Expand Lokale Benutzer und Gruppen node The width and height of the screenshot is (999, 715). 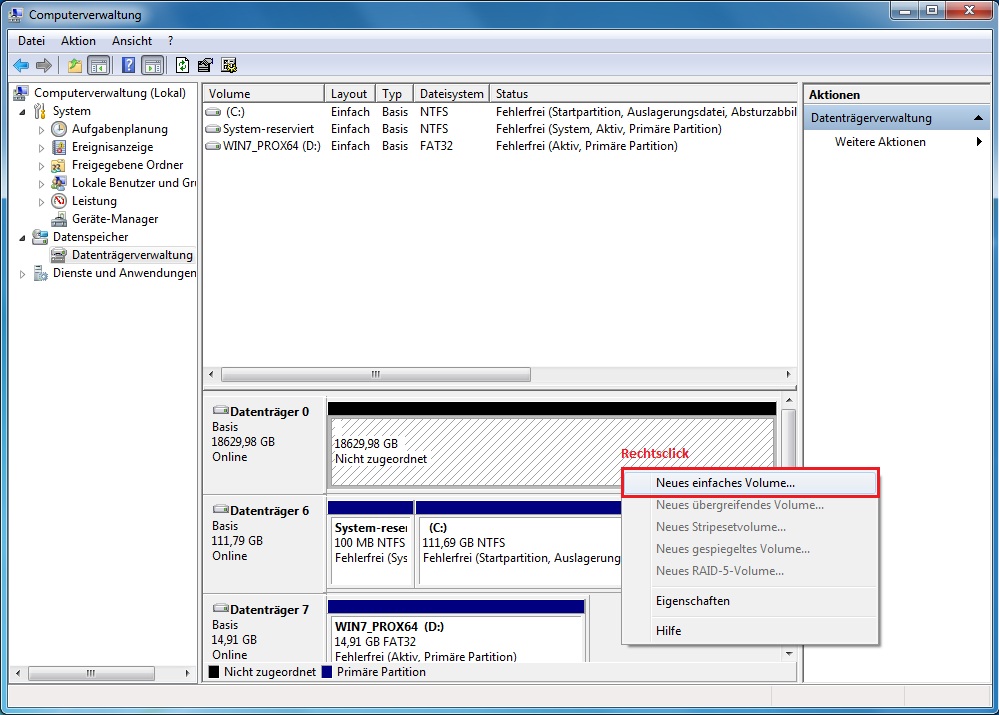coord(41,184)
